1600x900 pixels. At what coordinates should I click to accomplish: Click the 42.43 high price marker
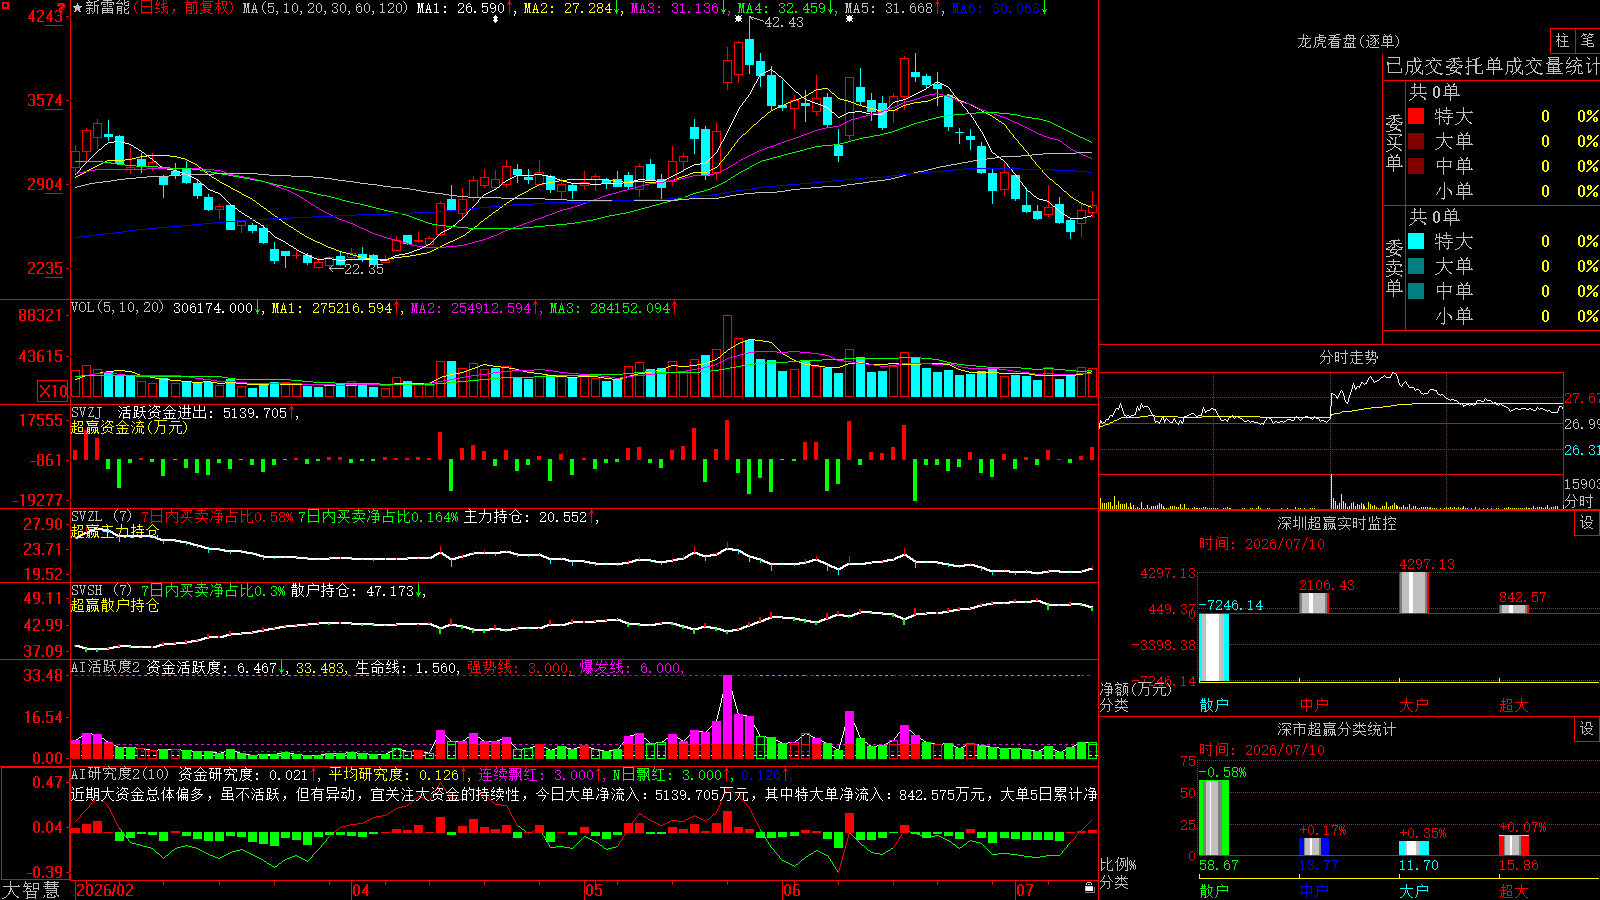783,22
